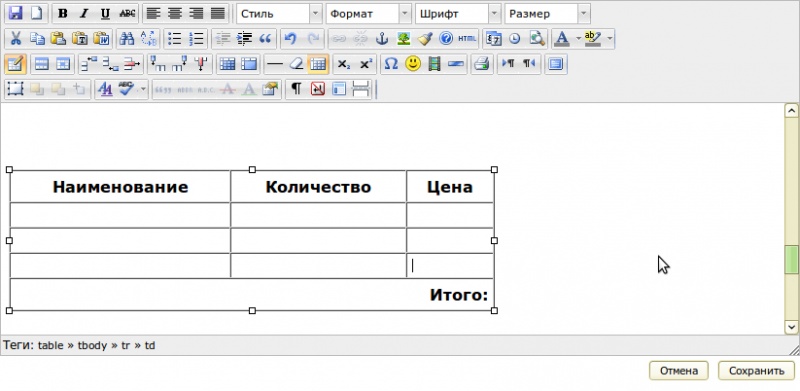This screenshot has width=800, height=391.
Task: Insert an emoticon smiley
Action: click(413, 64)
